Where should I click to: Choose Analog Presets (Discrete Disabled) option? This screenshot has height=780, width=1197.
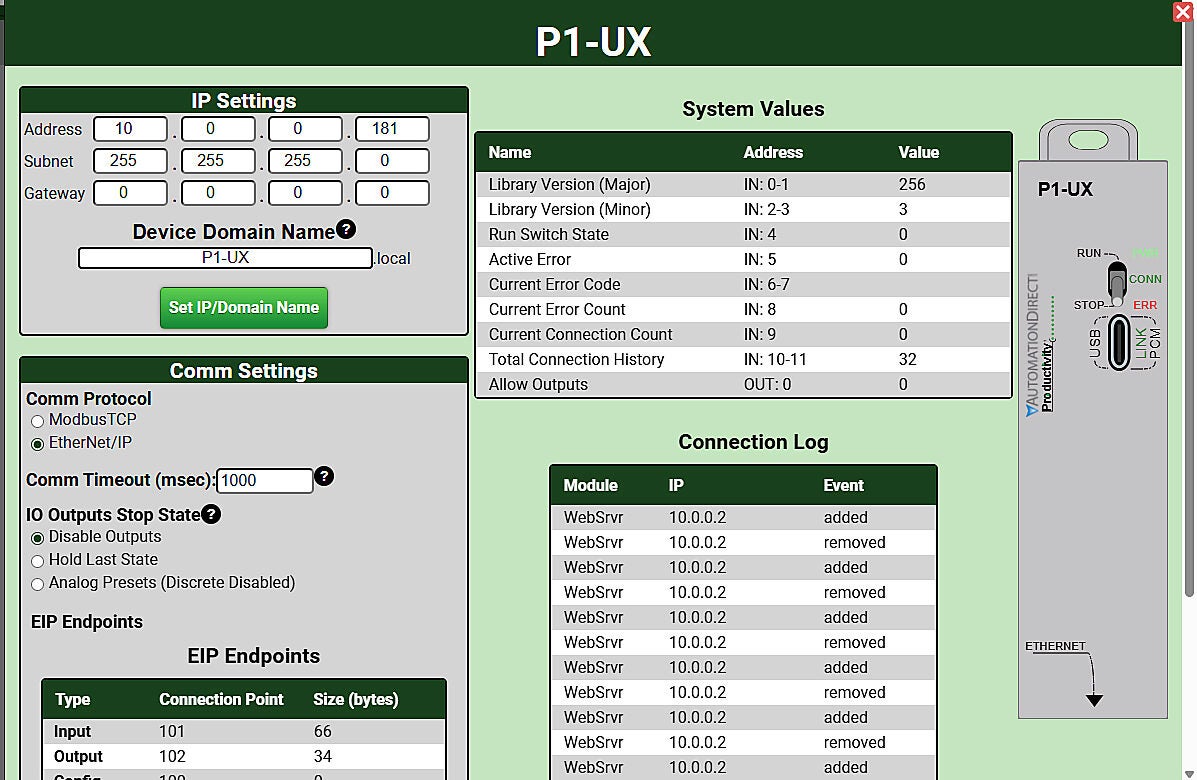37,584
